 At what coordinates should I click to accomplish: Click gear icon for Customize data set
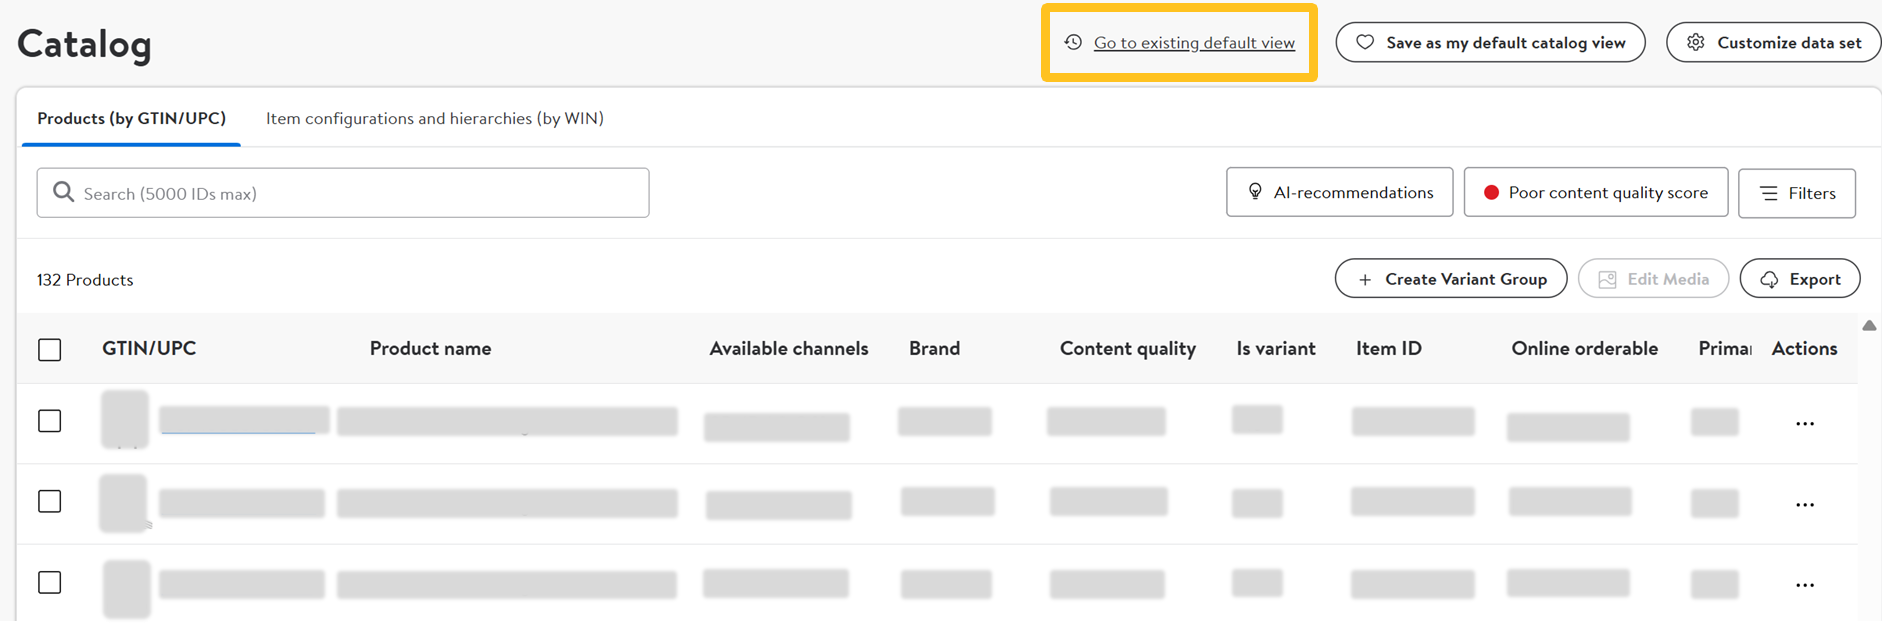(x=1696, y=42)
